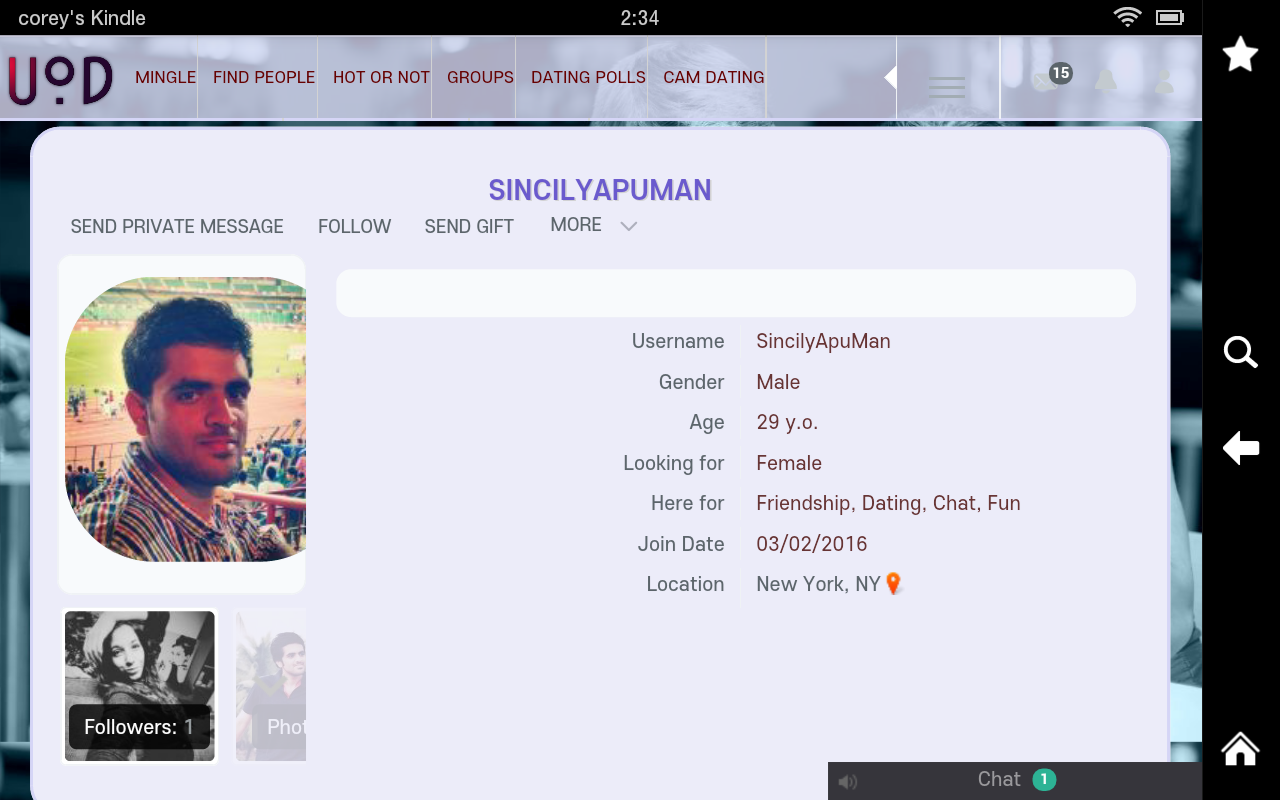1280x800 pixels.
Task: Click the SINCILYAPUMAN profile heading
Action: coord(600,190)
